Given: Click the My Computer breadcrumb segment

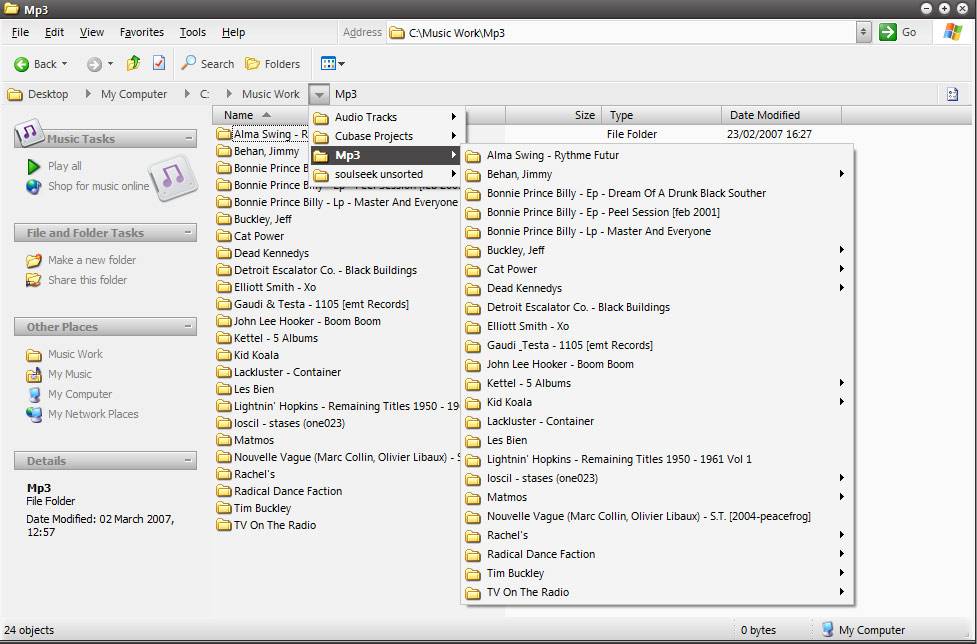Looking at the screenshot, I should (134, 94).
